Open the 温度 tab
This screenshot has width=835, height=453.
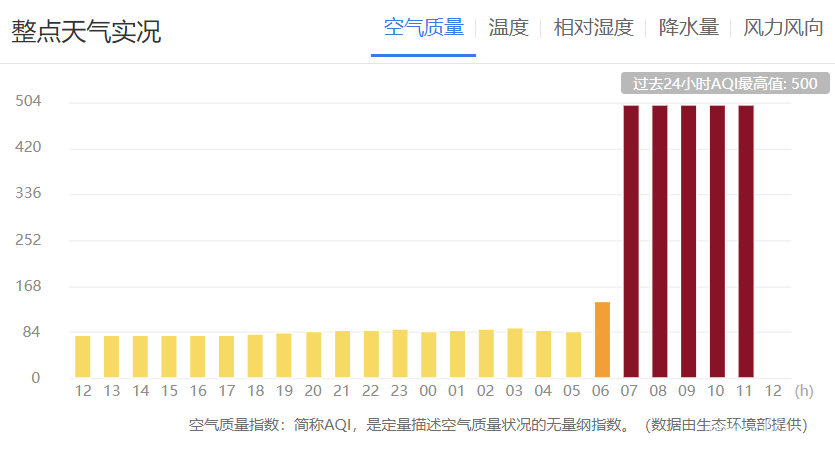tap(508, 28)
